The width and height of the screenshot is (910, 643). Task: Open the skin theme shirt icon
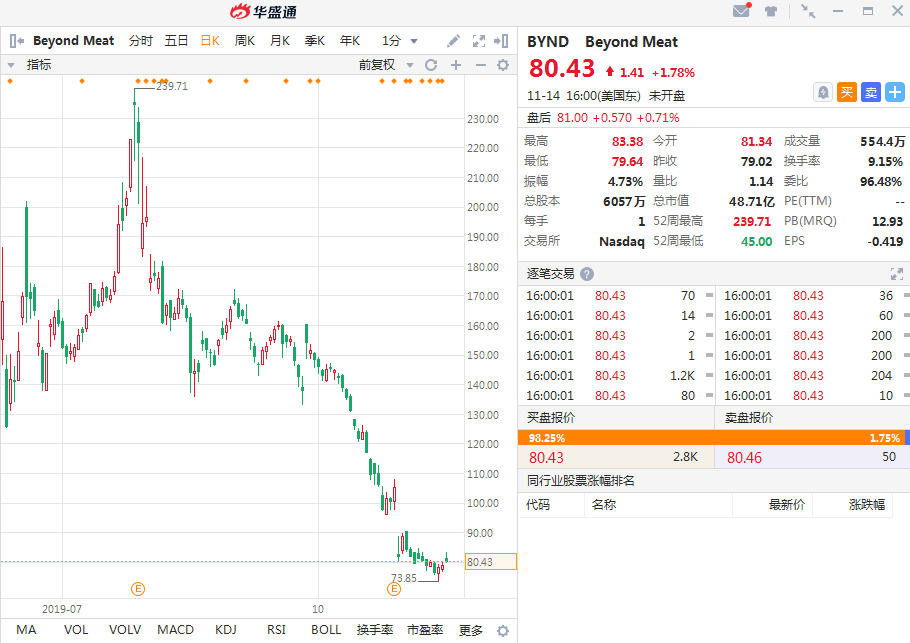[771, 11]
